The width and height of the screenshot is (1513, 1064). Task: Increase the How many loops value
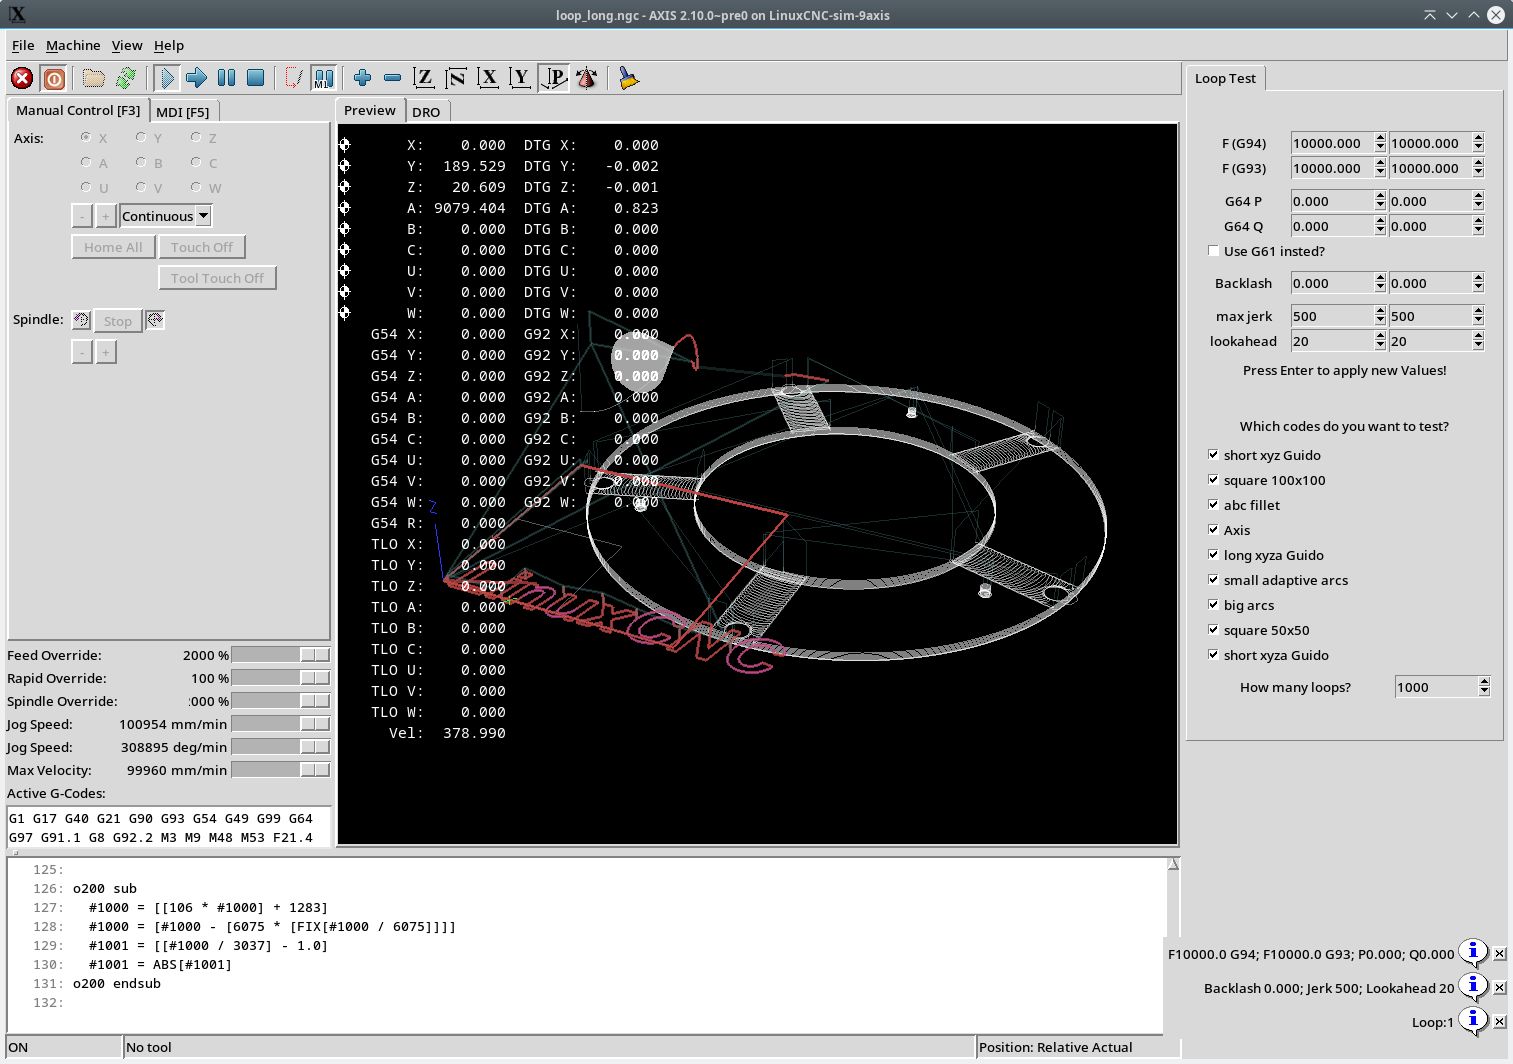(x=1484, y=682)
